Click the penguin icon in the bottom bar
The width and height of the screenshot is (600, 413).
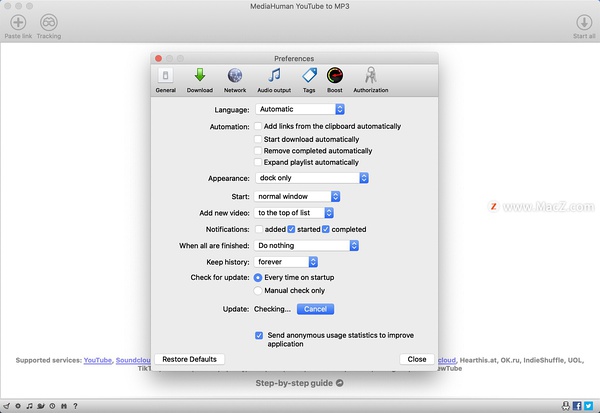[566, 406]
